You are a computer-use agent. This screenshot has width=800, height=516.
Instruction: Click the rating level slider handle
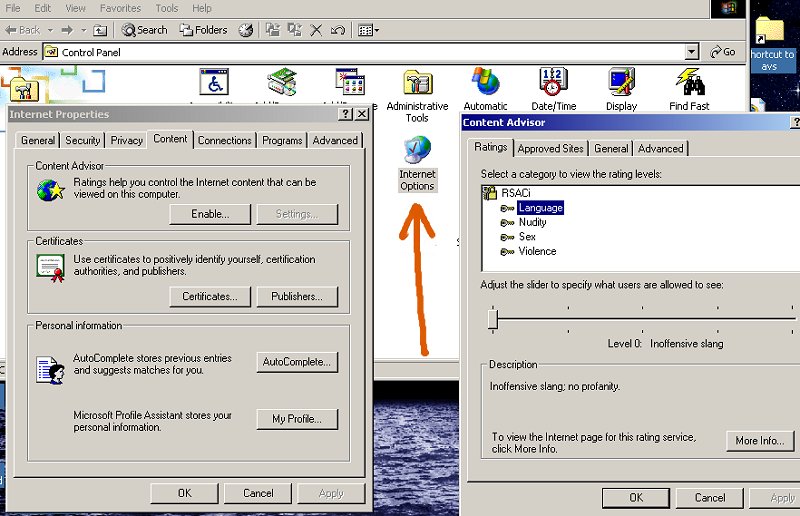click(x=493, y=319)
